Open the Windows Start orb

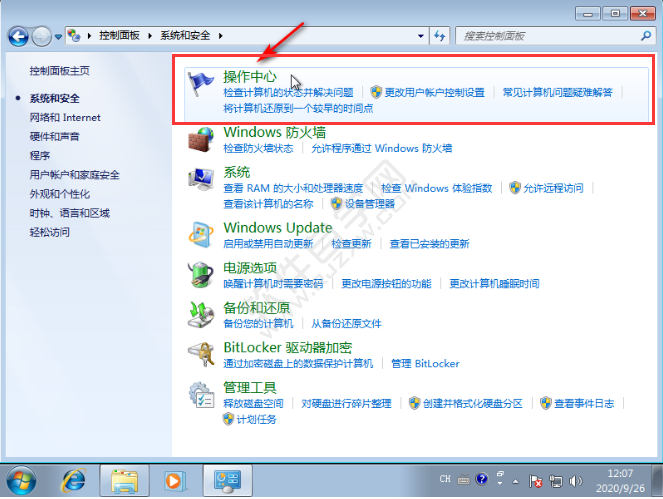click(x=21, y=481)
